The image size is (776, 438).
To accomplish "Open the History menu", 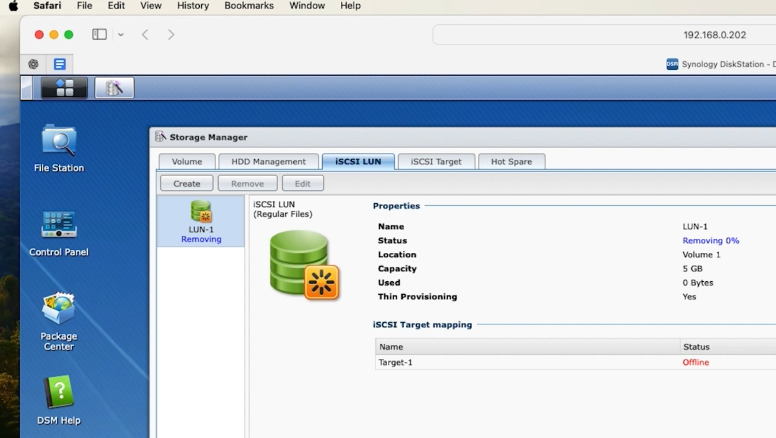I will click(193, 6).
